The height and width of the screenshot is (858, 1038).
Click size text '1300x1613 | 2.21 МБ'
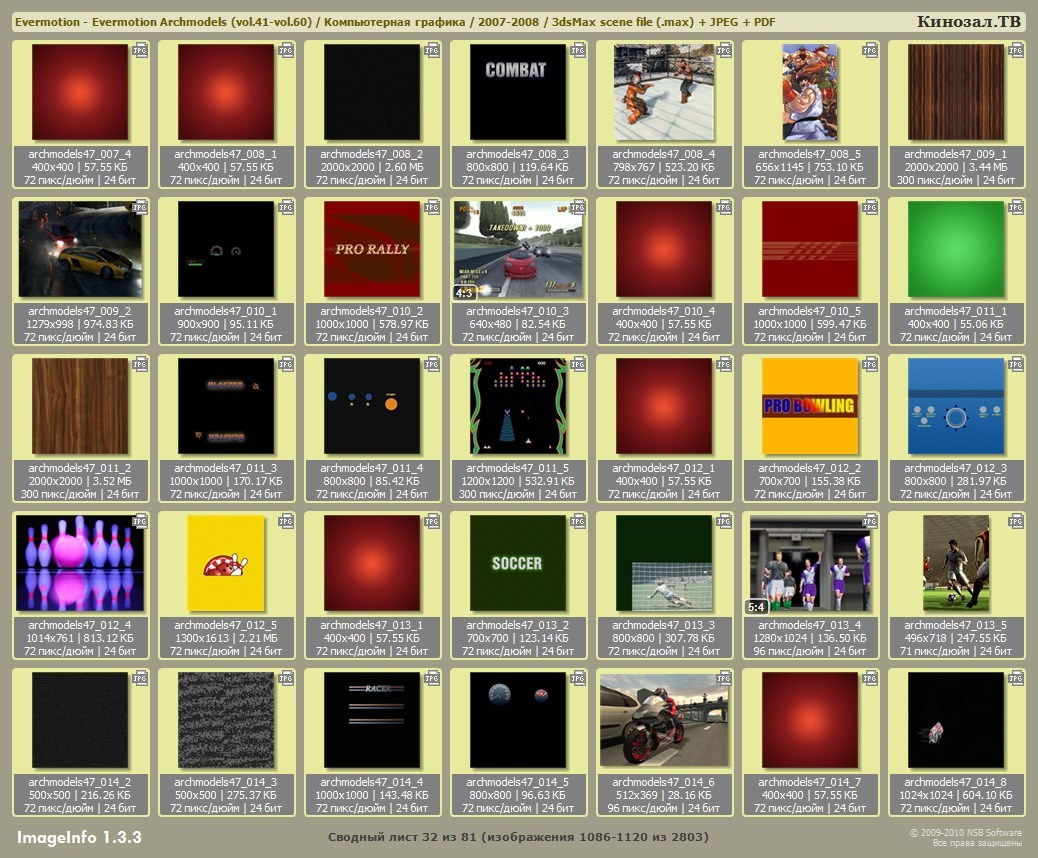[226, 638]
